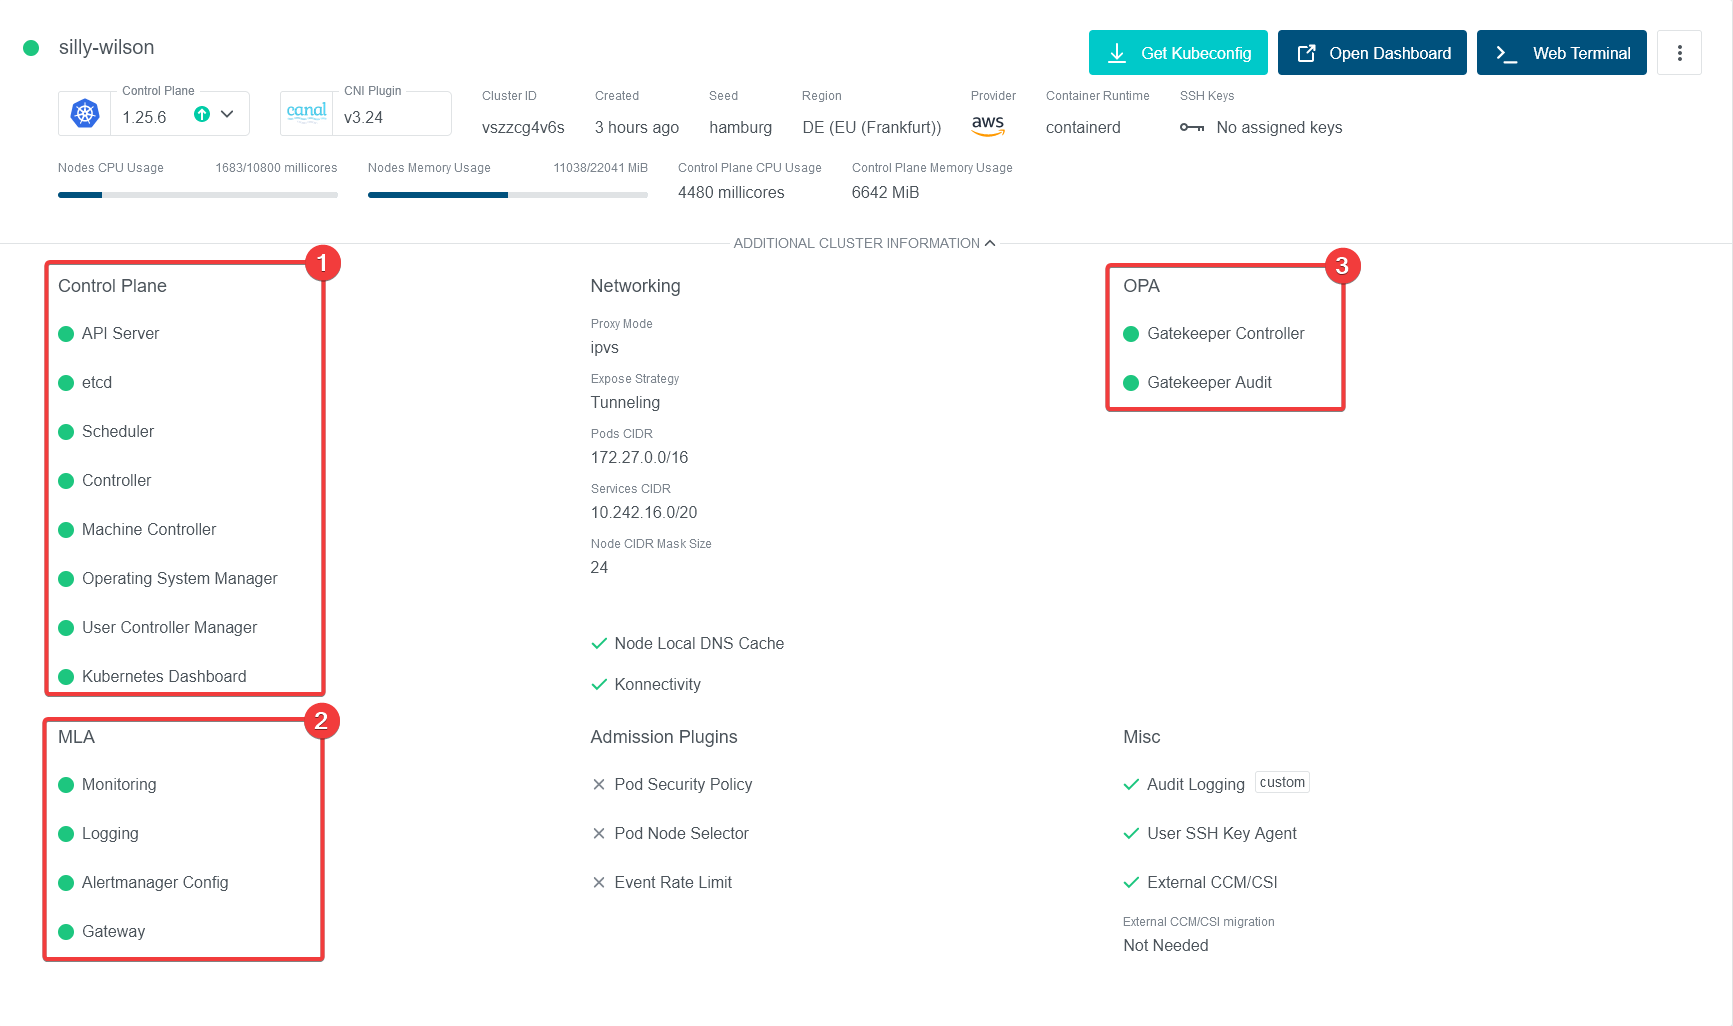Click the Pod Security Policy X mark
Viewport: 1733px width, 1026px height.
click(599, 785)
